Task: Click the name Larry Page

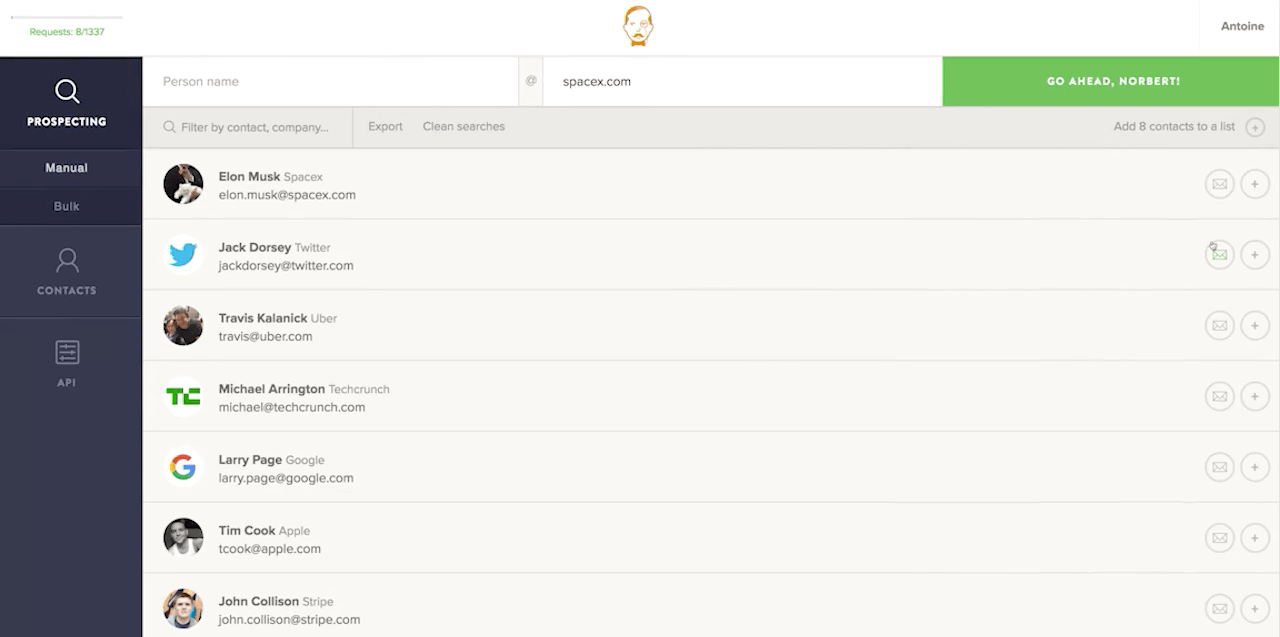Action: 250,460
